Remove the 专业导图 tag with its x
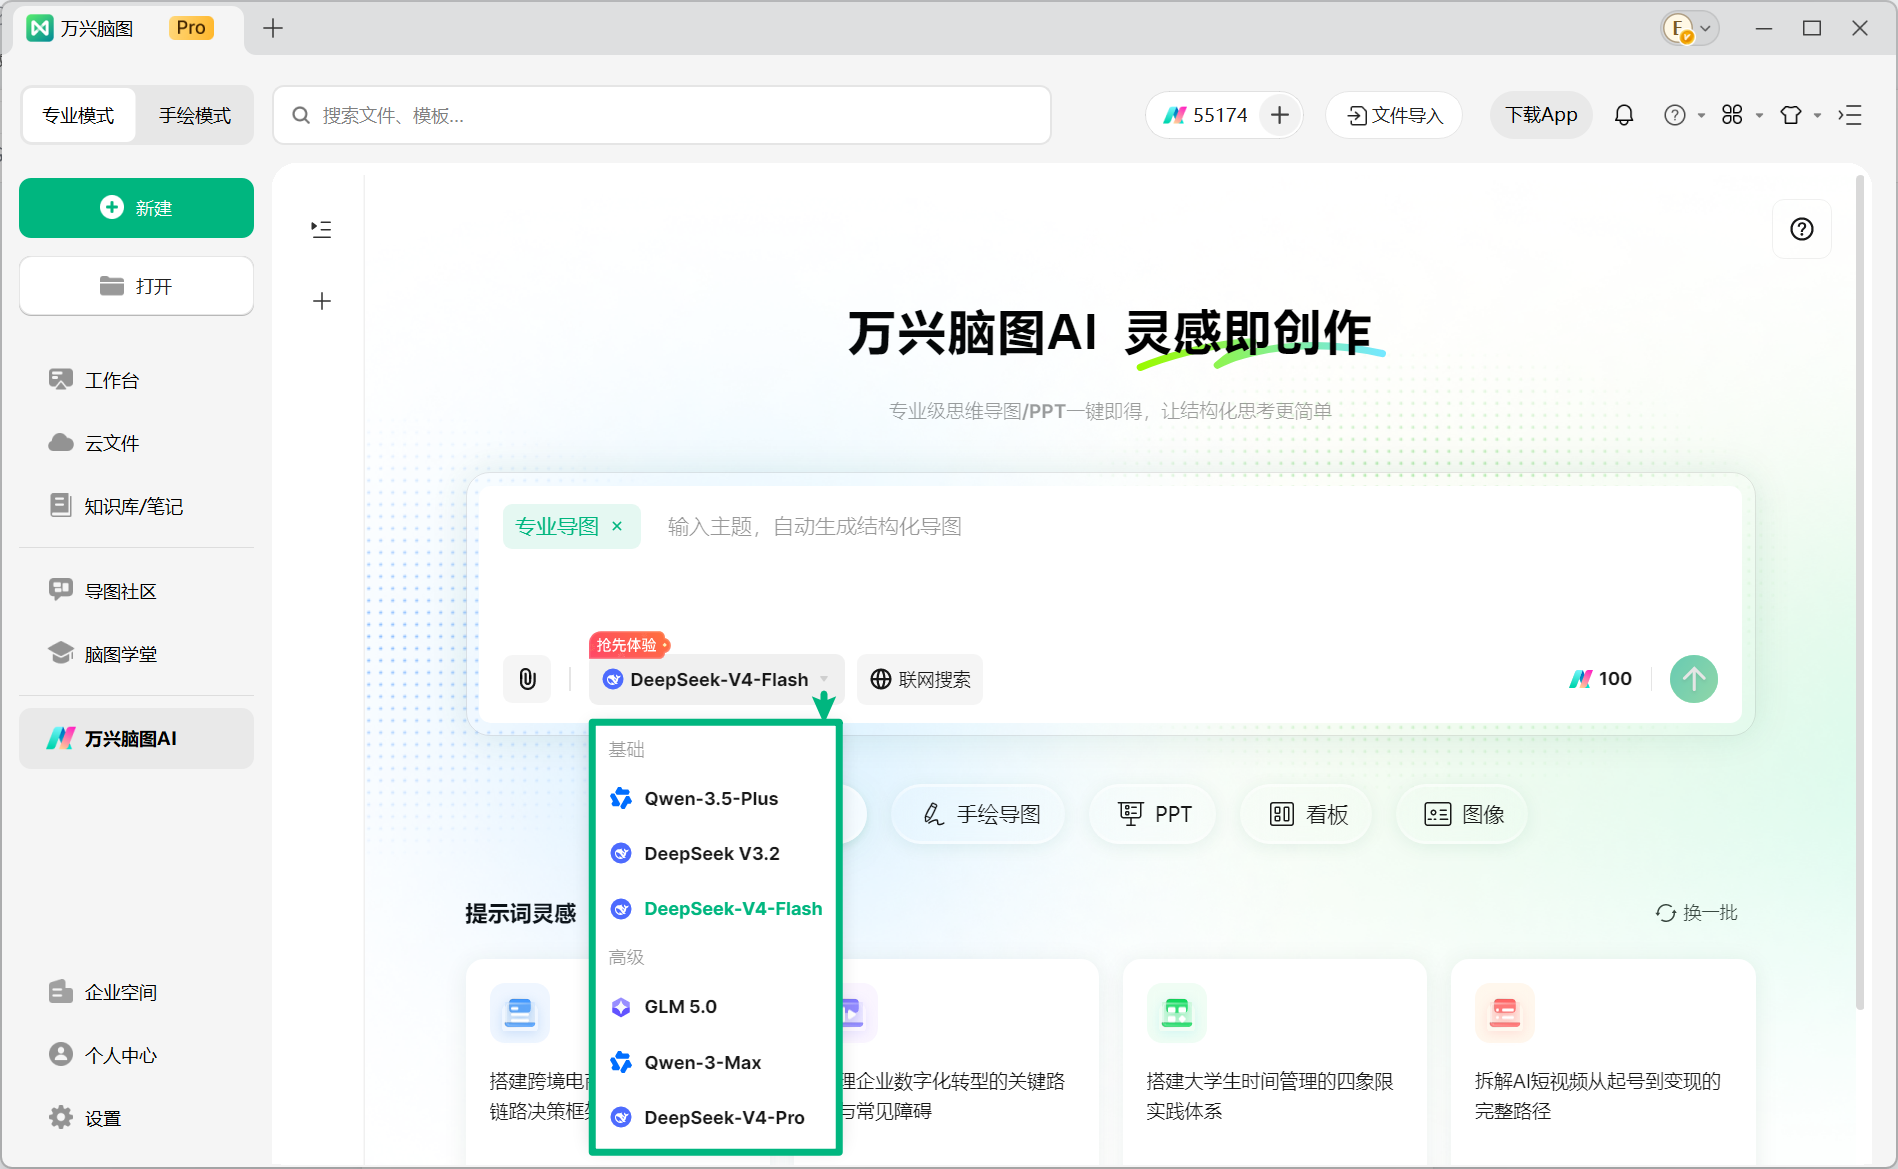Viewport: 1898px width, 1169px height. (x=617, y=526)
